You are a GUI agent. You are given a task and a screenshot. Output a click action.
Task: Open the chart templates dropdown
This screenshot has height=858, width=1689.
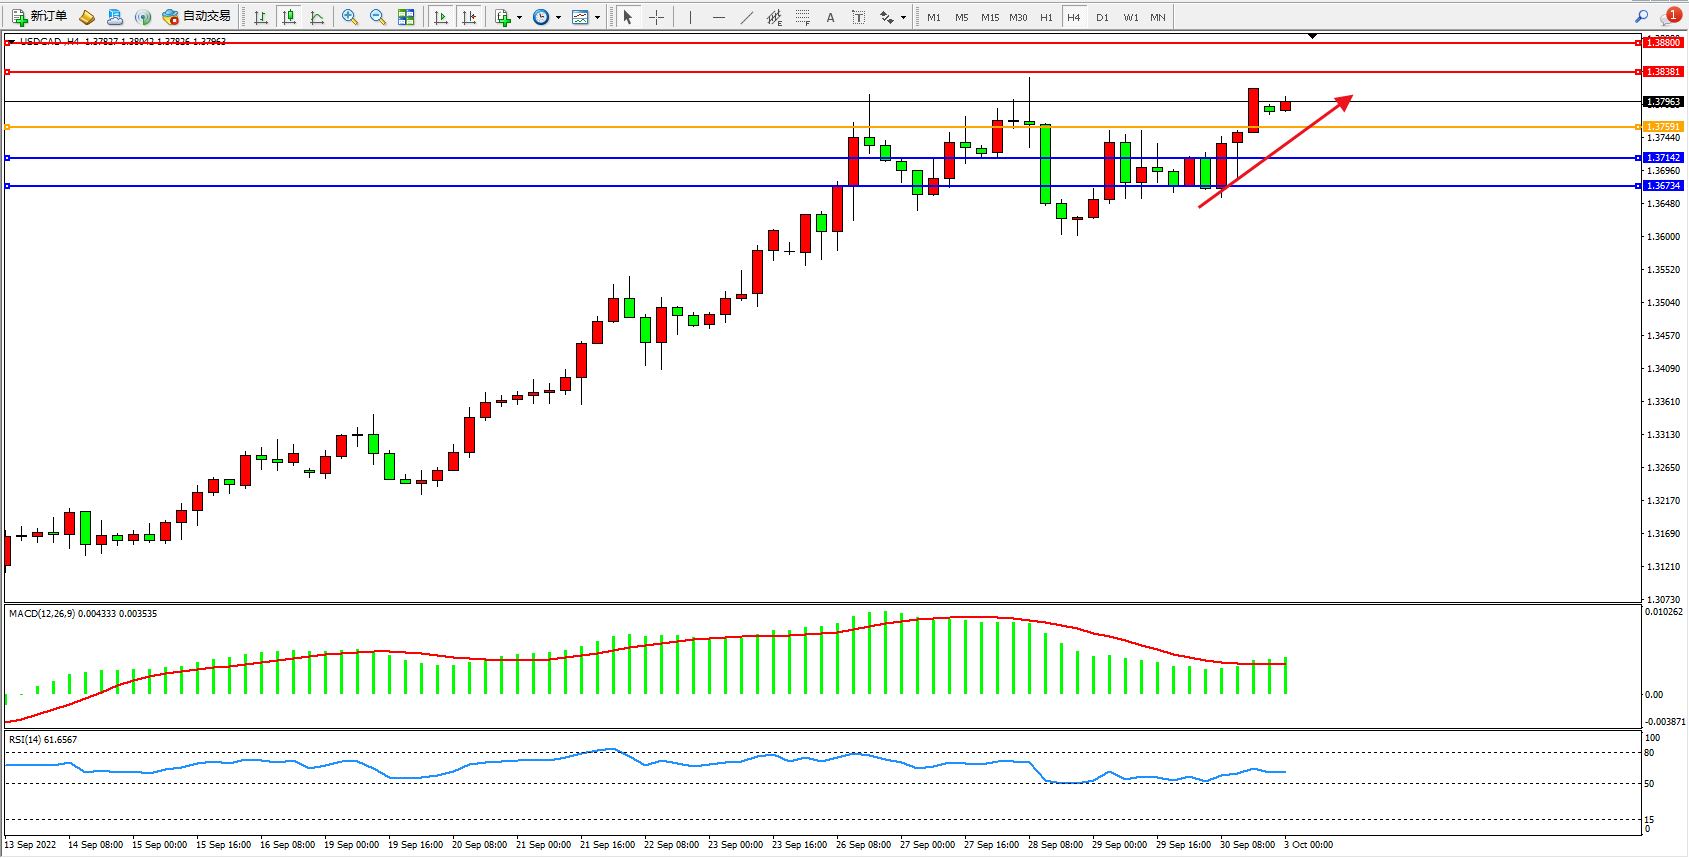[585, 17]
